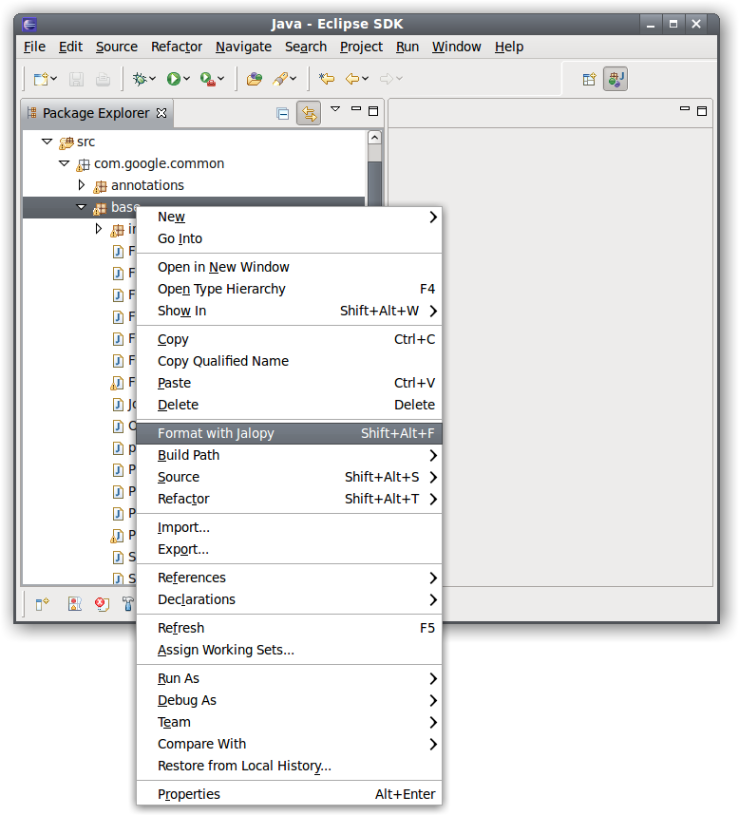The image size is (739, 815).
Task: Minimize the Package Explorer view
Action: (356, 109)
